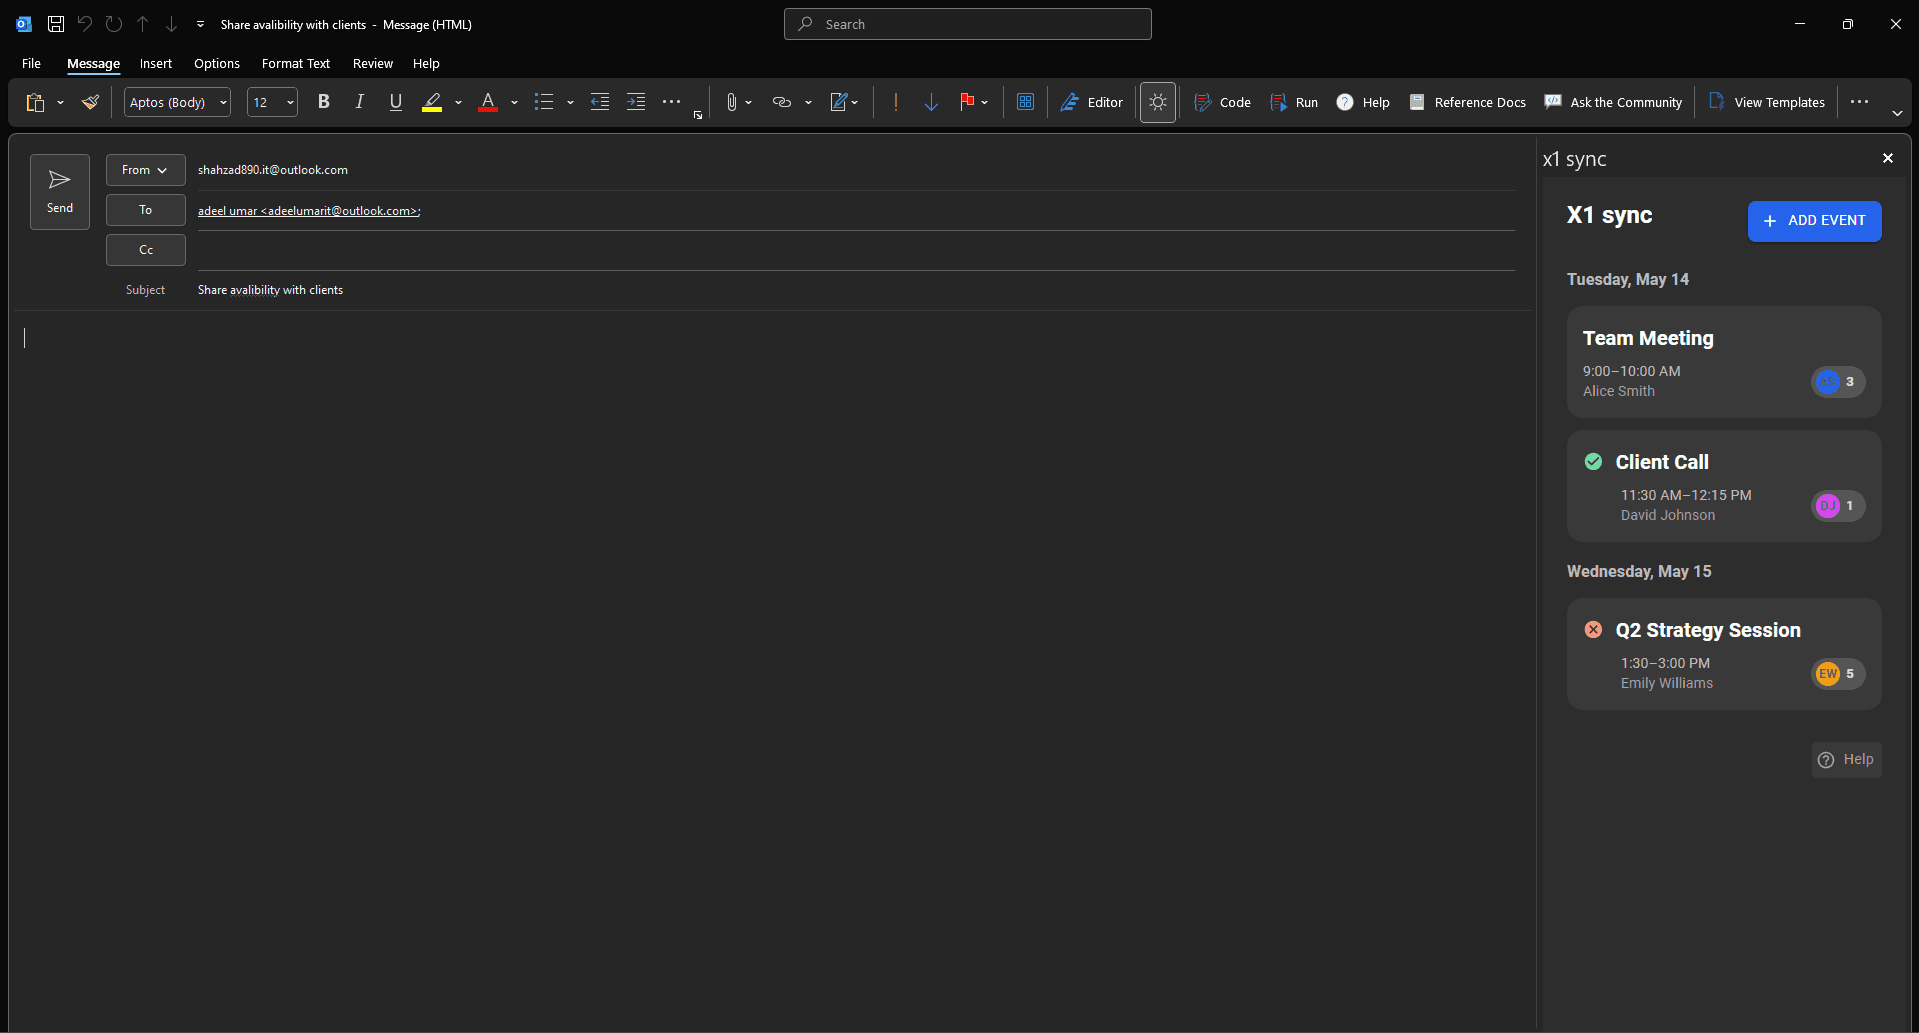1919x1033 pixels.
Task: Increase paragraph indent
Action: coord(636,102)
